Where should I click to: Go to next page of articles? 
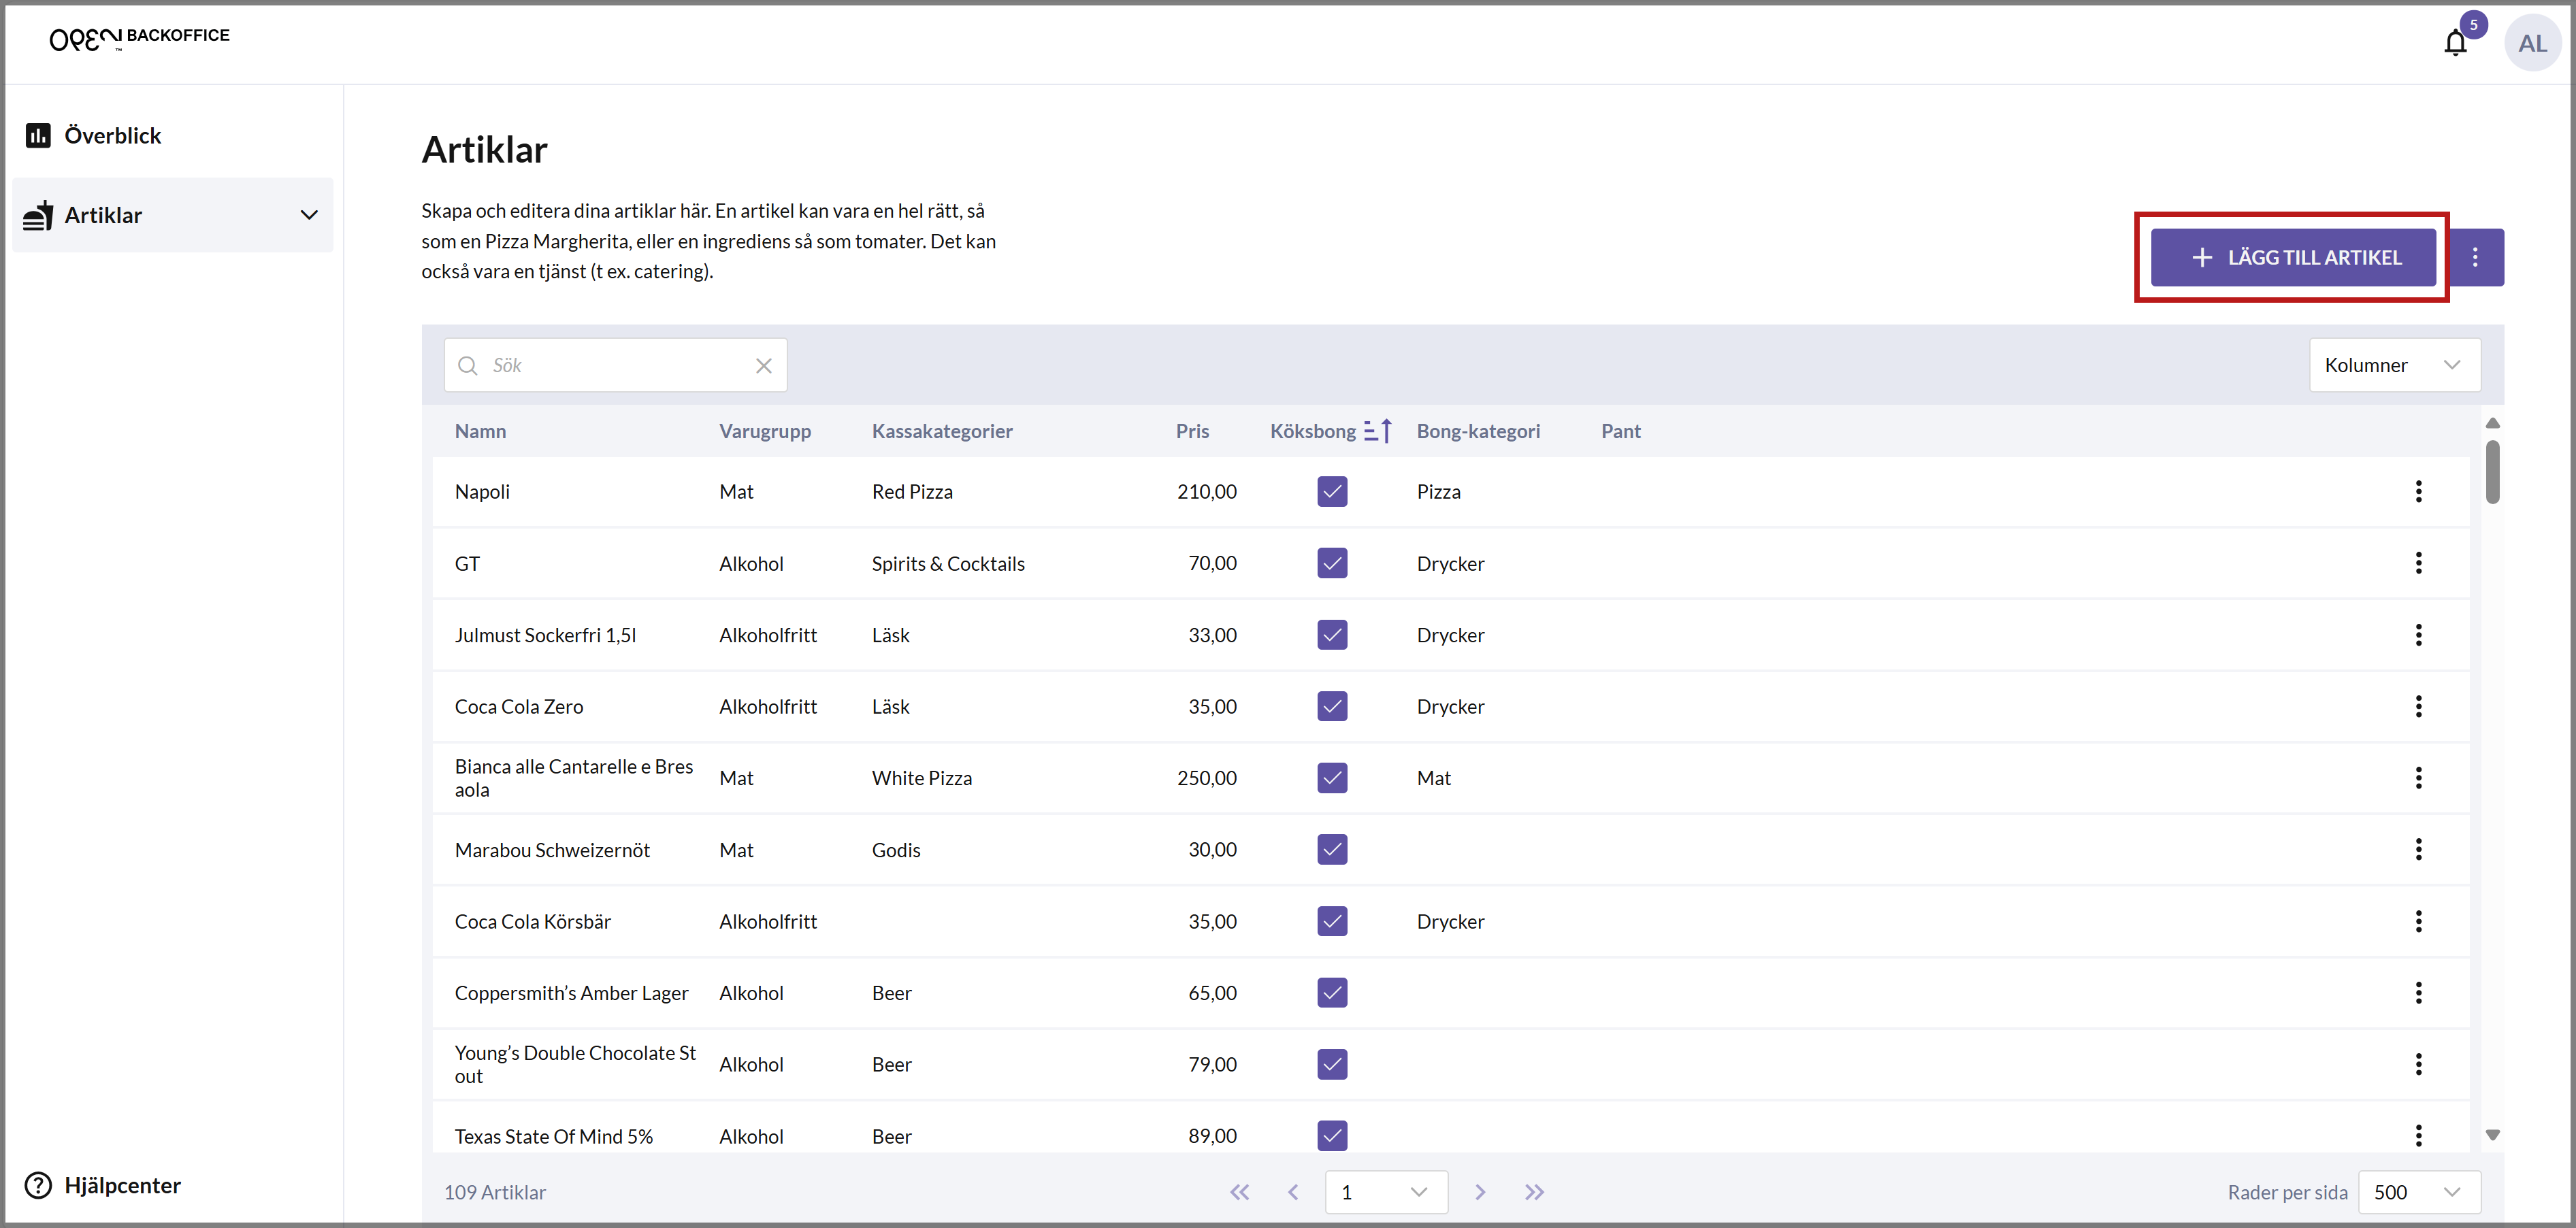point(1480,1192)
